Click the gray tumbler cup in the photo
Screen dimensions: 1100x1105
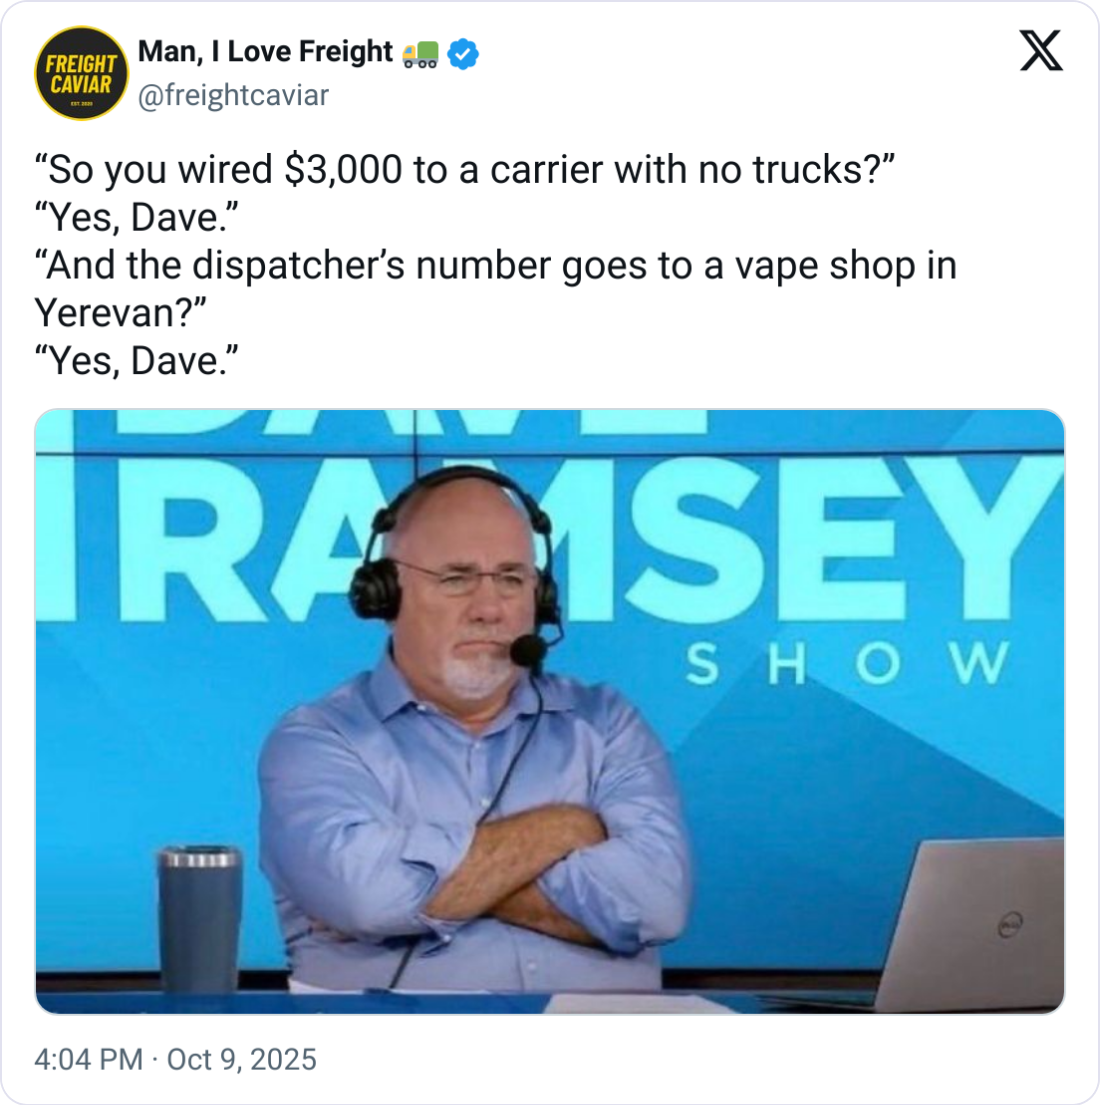(x=200, y=919)
